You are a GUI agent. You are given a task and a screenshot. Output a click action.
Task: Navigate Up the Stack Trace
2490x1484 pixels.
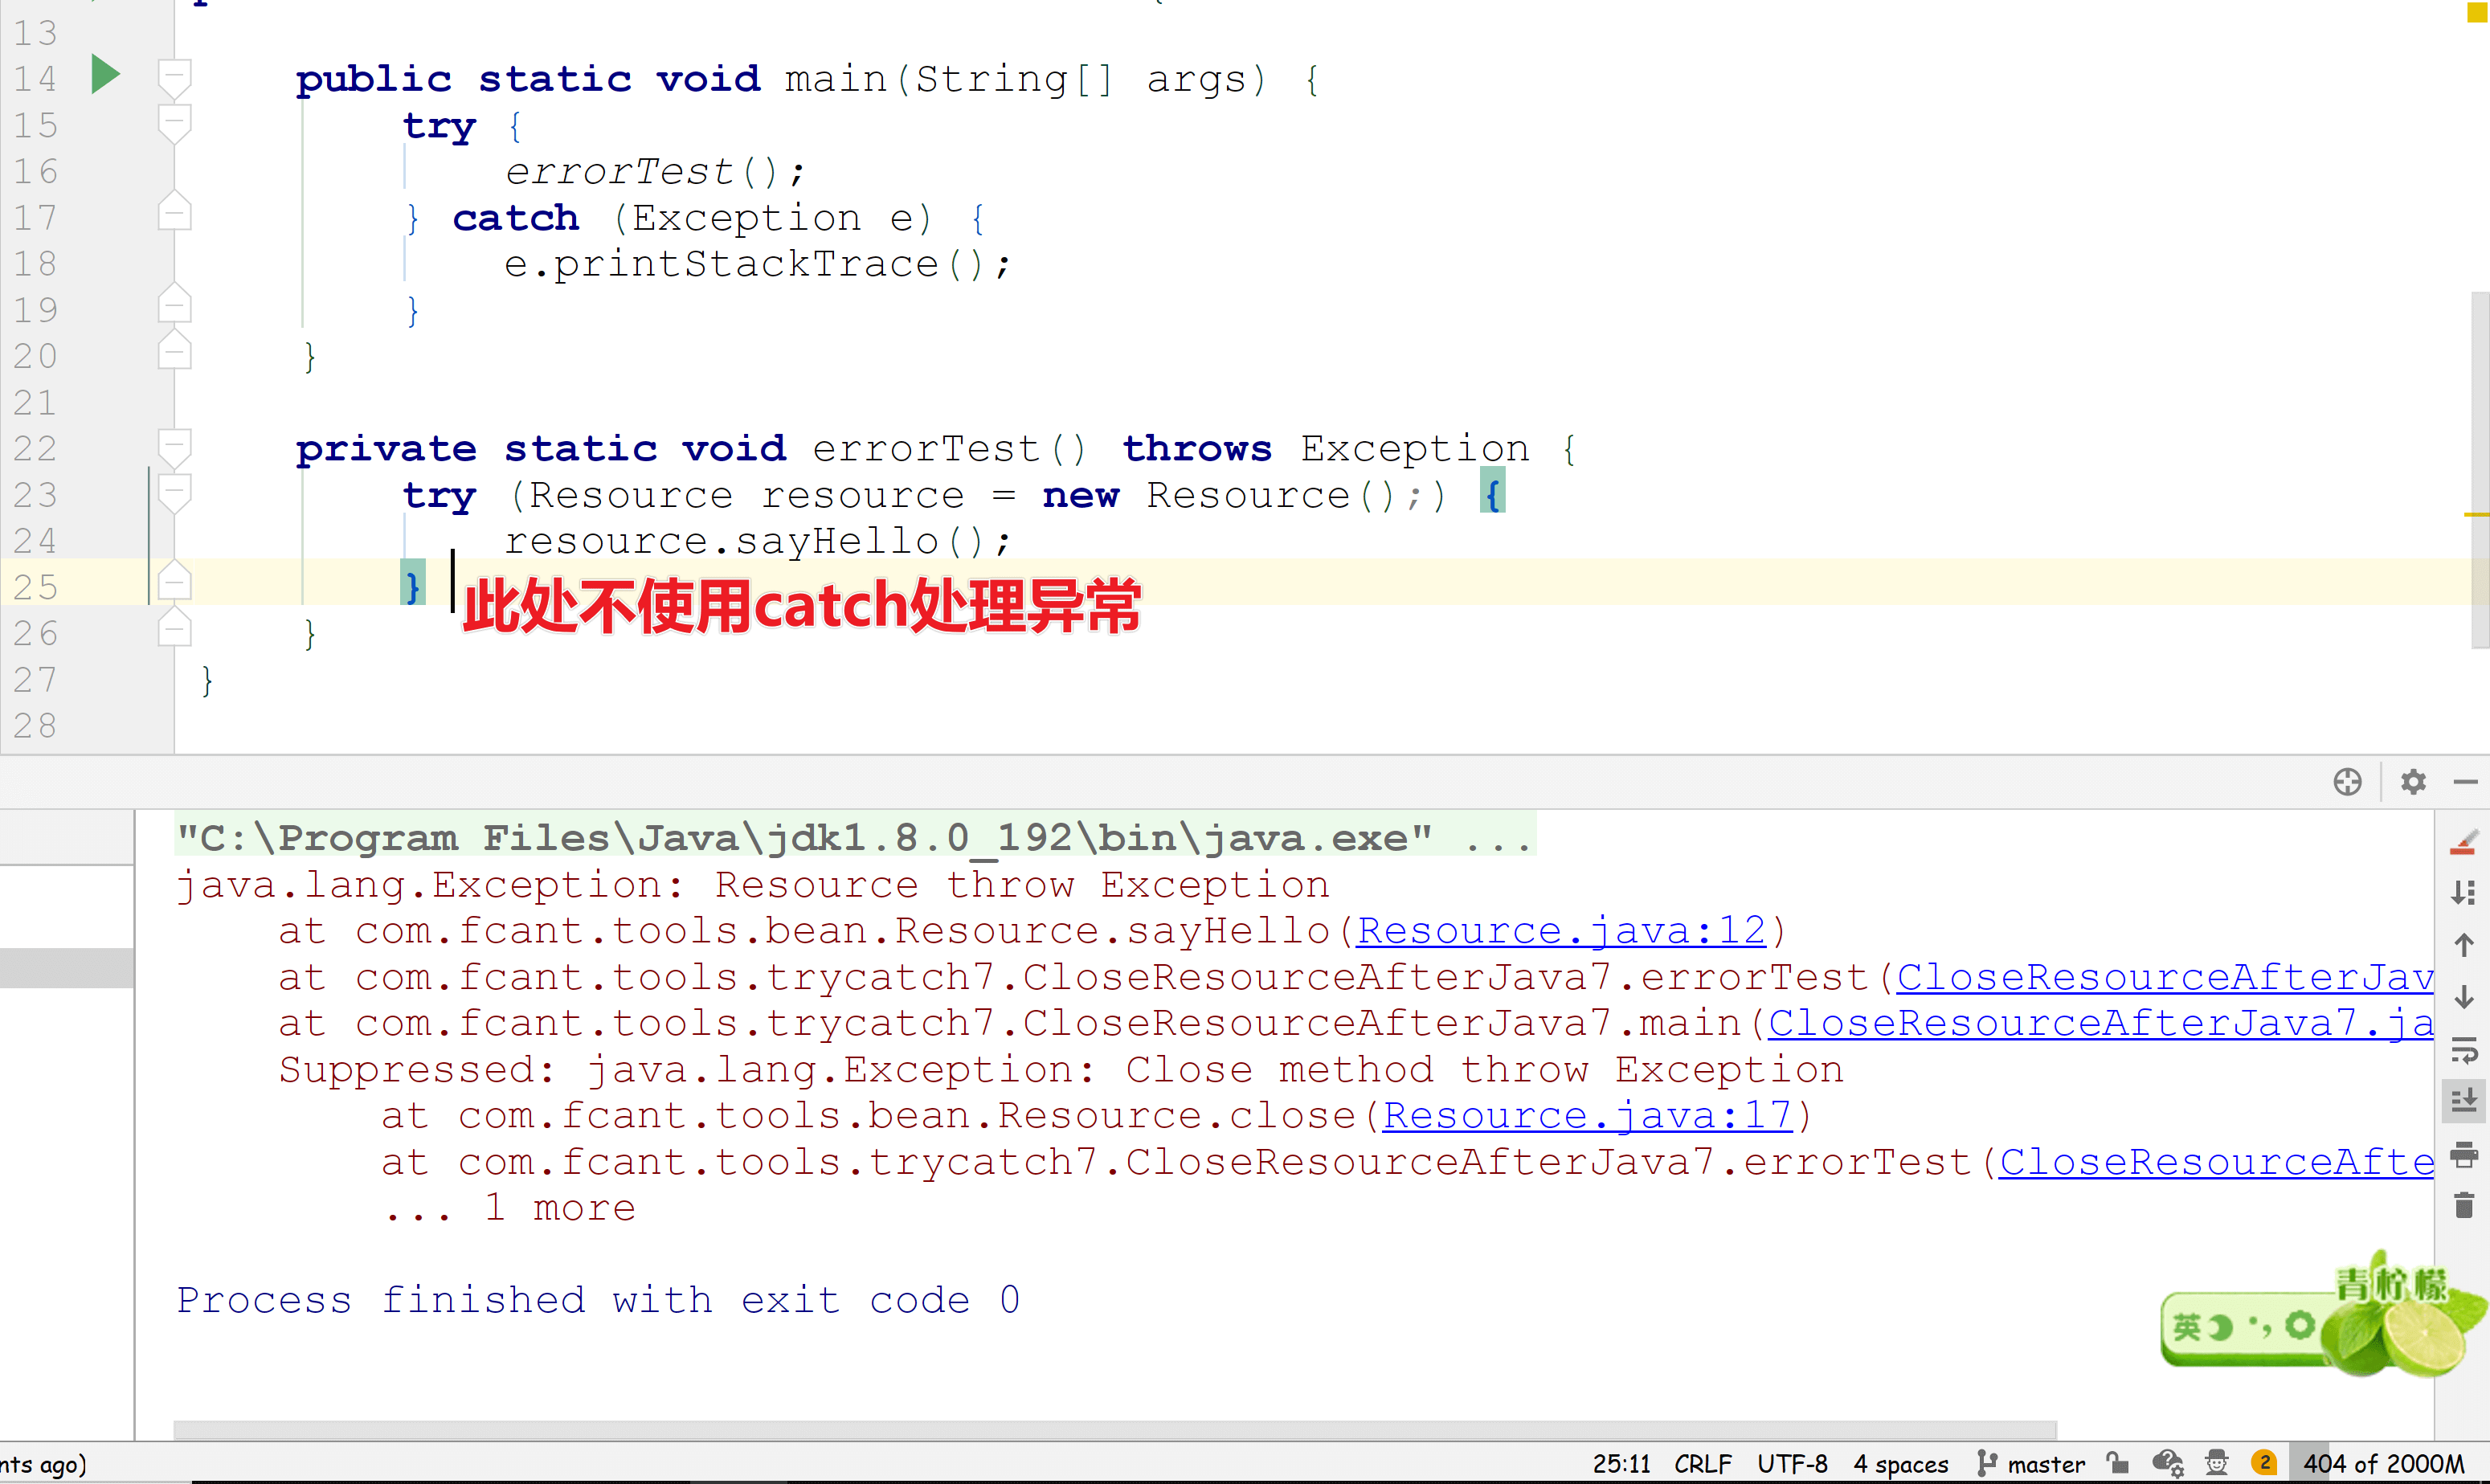[x=2463, y=944]
